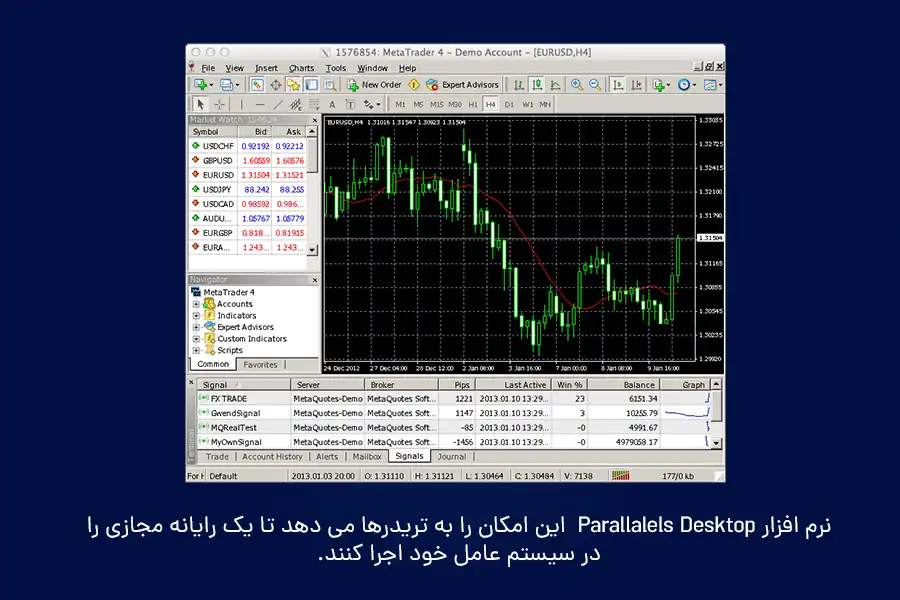The image size is (900, 600).
Task: Select the Fibonacci Retracement tool
Action: (x=314, y=104)
